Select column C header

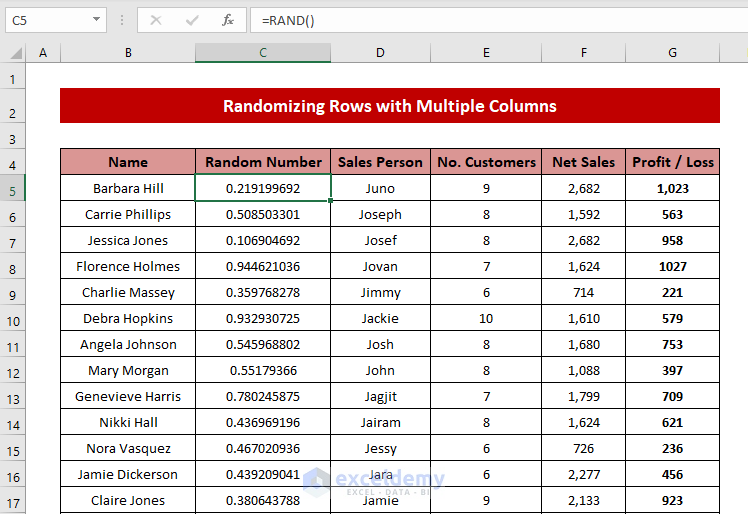click(x=263, y=52)
